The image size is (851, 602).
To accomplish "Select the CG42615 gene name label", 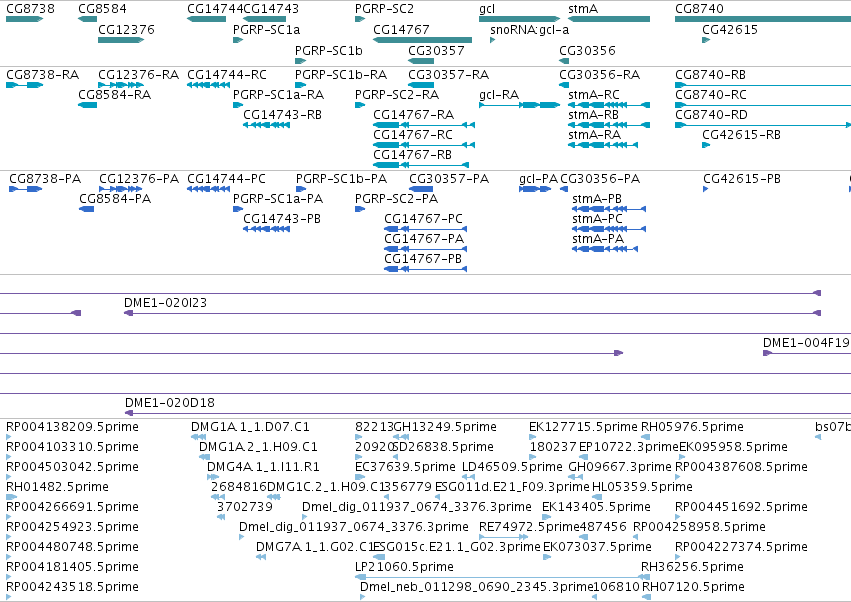I will 730,29.
